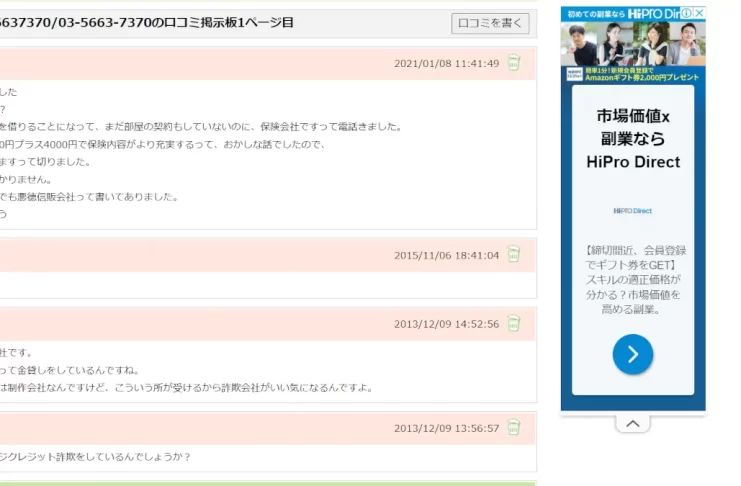The image size is (741, 486).
Task: Open the ad photo banner of four people
Action: point(632,43)
